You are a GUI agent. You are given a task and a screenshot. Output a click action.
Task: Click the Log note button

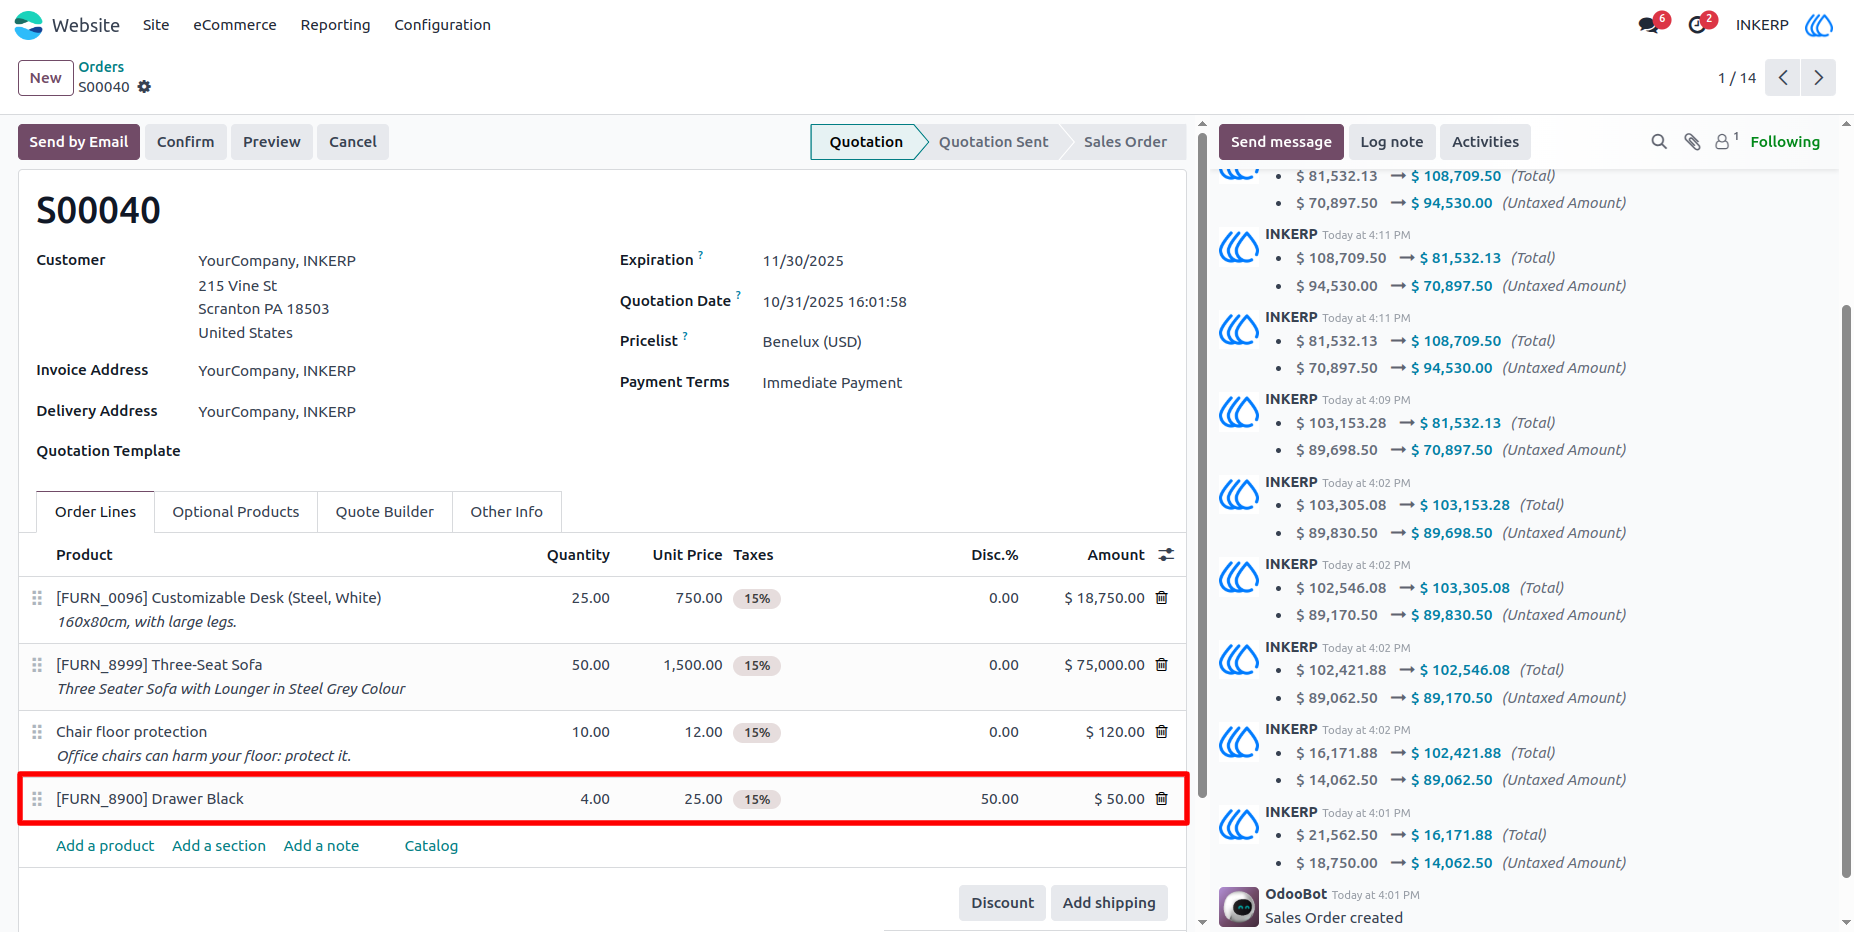tap(1392, 142)
